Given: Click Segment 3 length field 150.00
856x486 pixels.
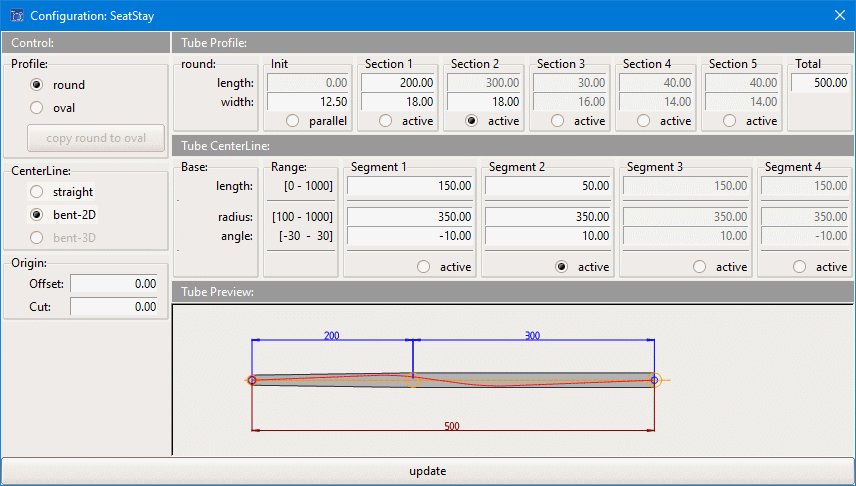Looking at the screenshot, I should click(x=687, y=186).
